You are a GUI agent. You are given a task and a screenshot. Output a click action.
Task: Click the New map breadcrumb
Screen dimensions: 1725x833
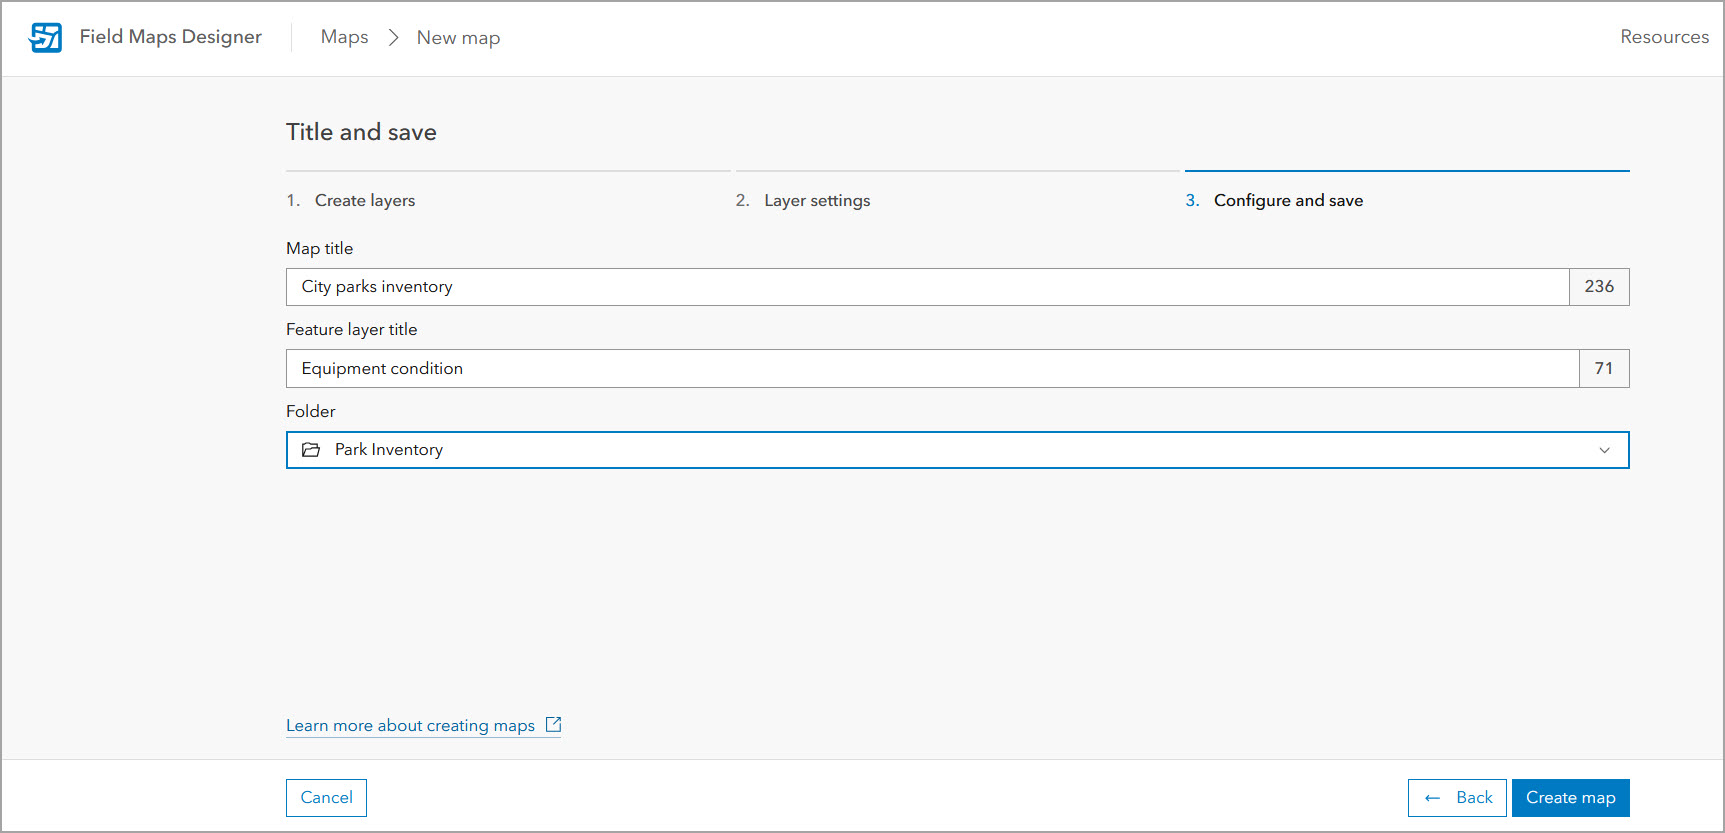coord(458,38)
